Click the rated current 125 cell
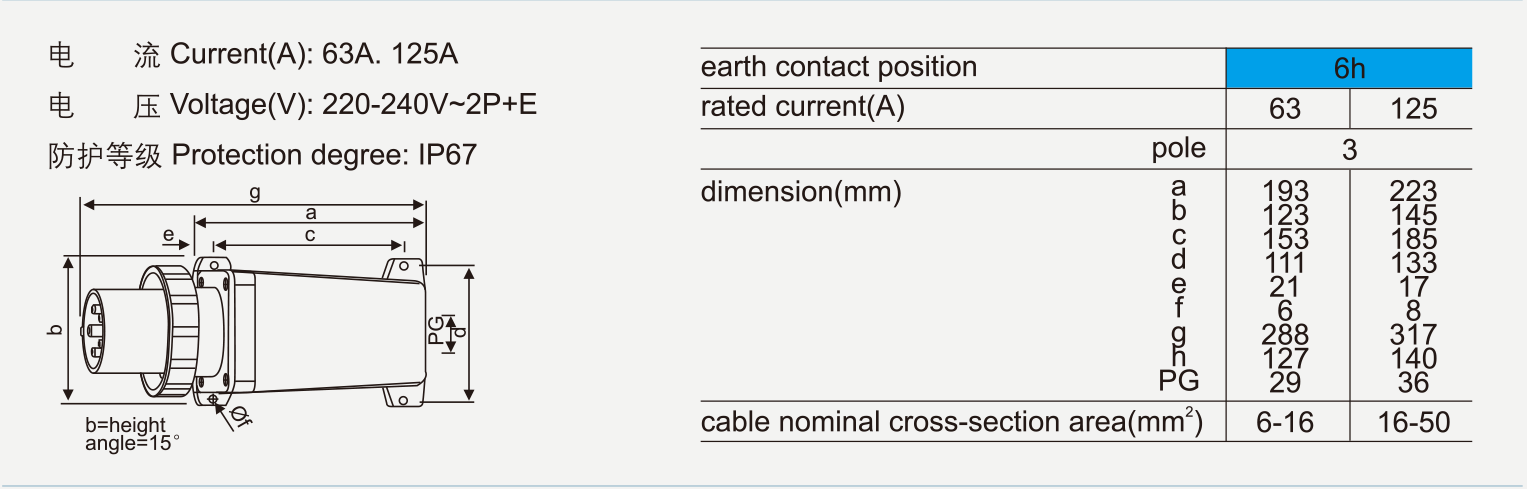 pyautogui.click(x=1413, y=108)
